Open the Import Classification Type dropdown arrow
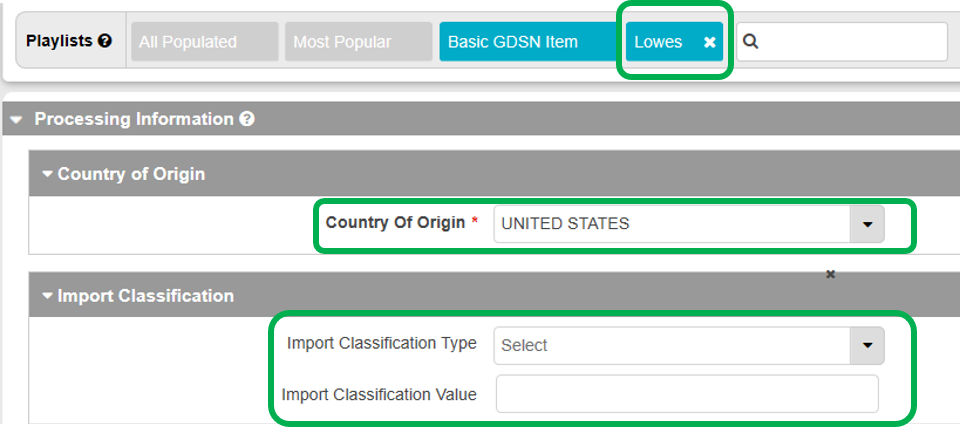960x427 pixels. click(867, 345)
